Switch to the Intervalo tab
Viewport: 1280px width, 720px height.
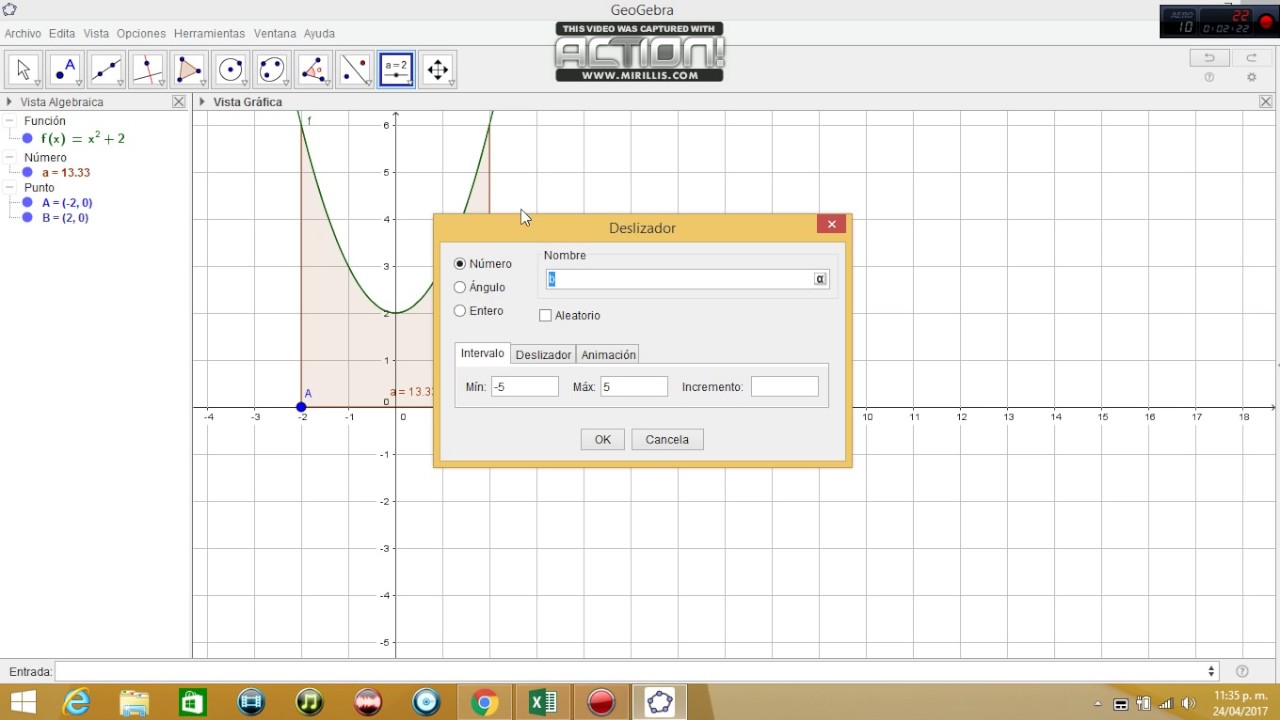pos(482,354)
